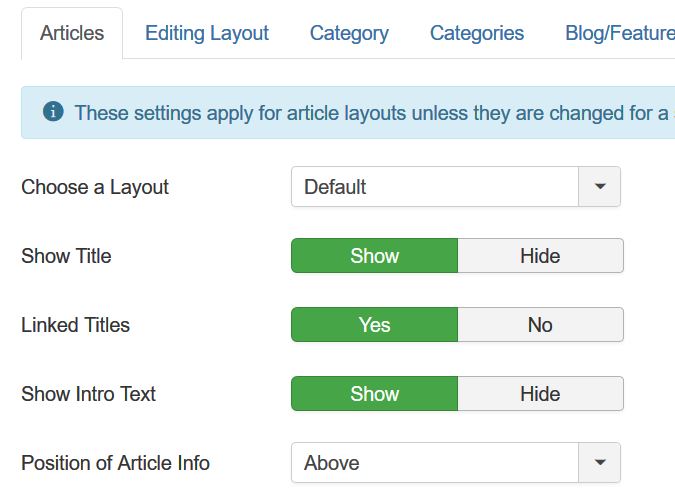Set Show Intro Text to Hide

[540, 394]
